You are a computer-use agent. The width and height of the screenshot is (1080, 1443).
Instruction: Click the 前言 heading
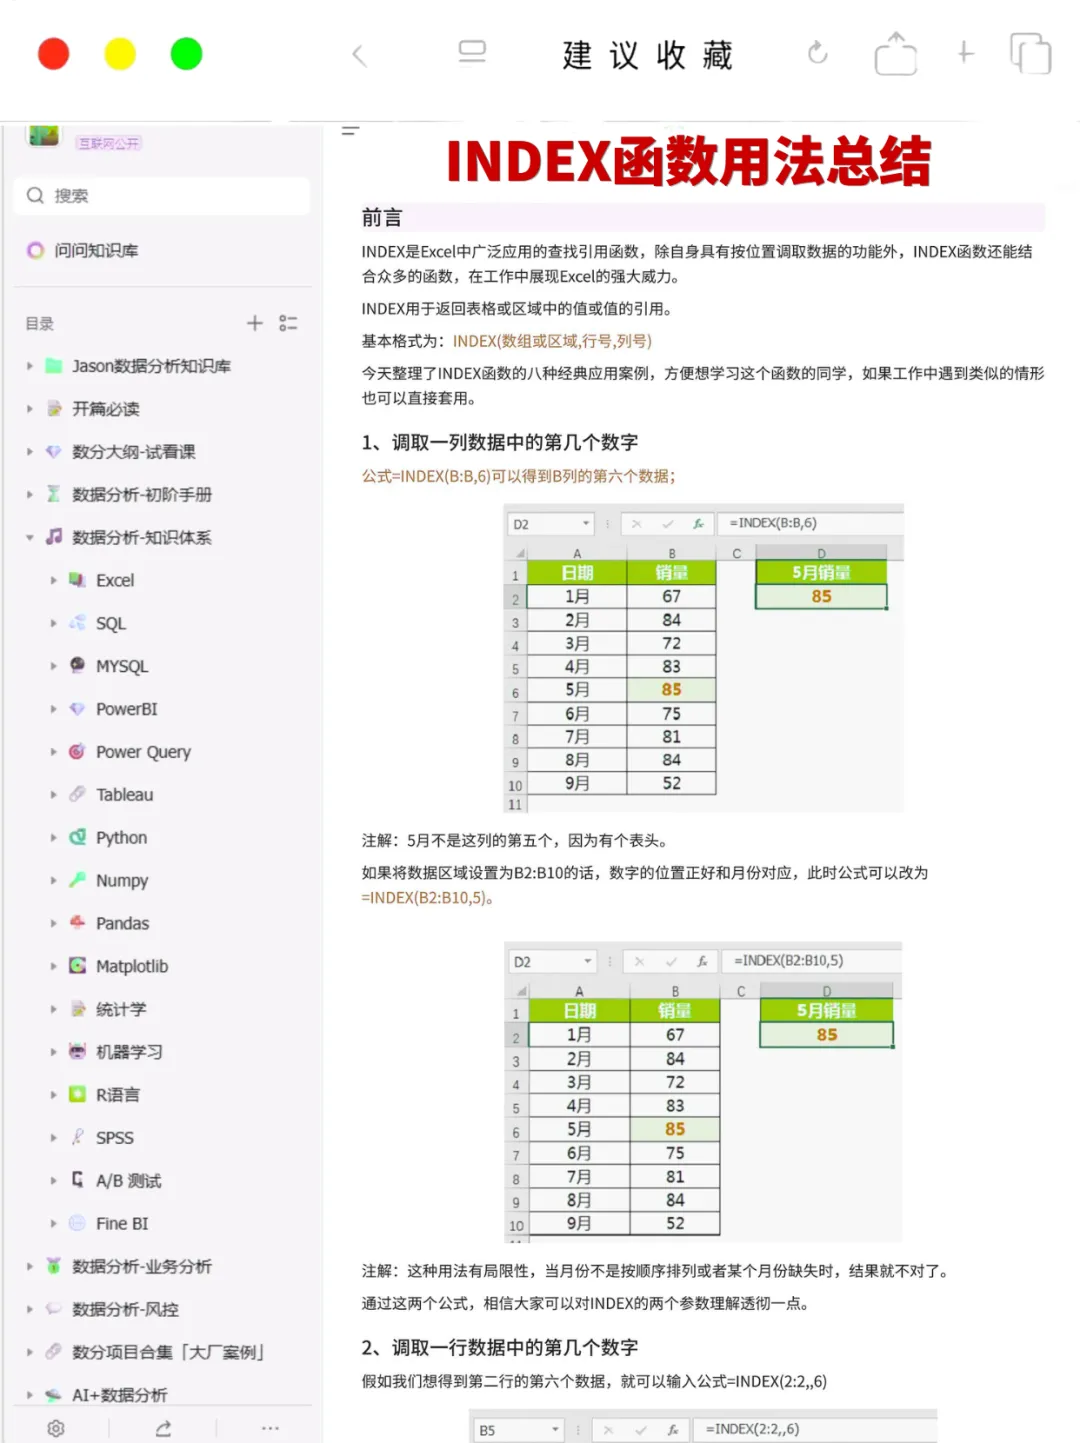pos(381,217)
